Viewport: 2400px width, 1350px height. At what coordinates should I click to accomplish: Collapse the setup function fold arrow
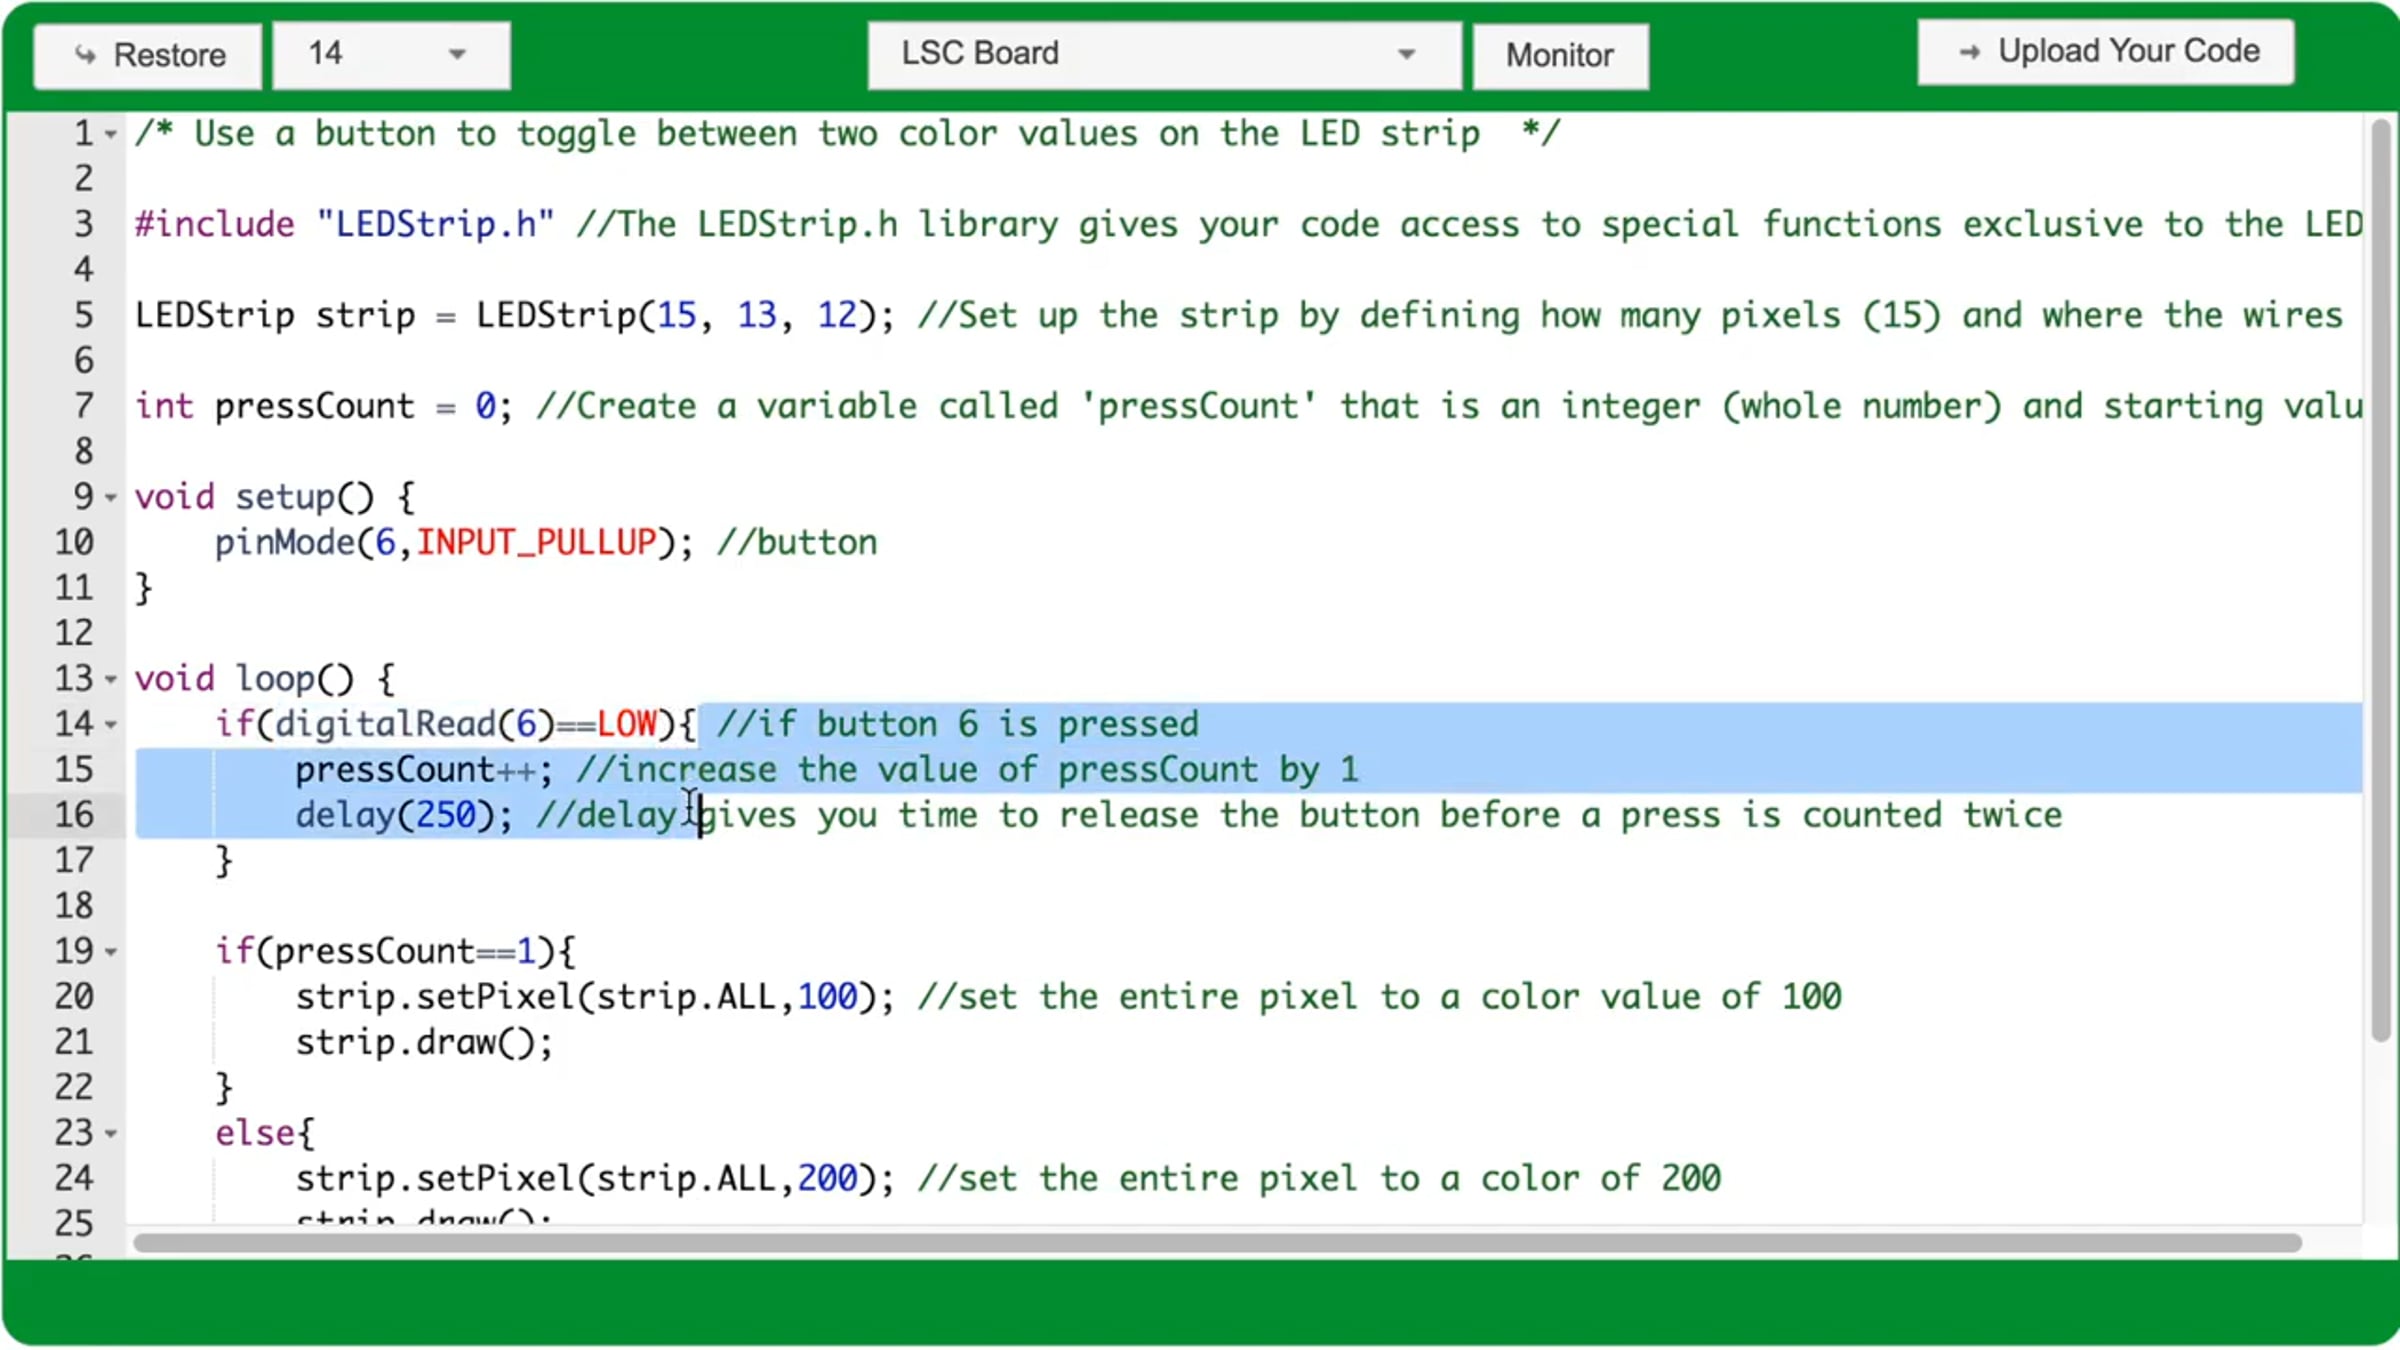pos(111,497)
